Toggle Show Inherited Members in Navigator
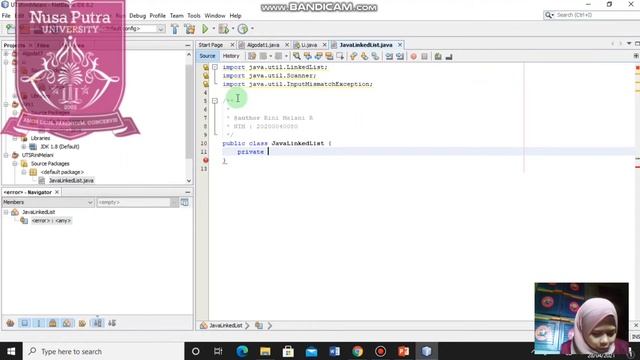 coord(10,323)
